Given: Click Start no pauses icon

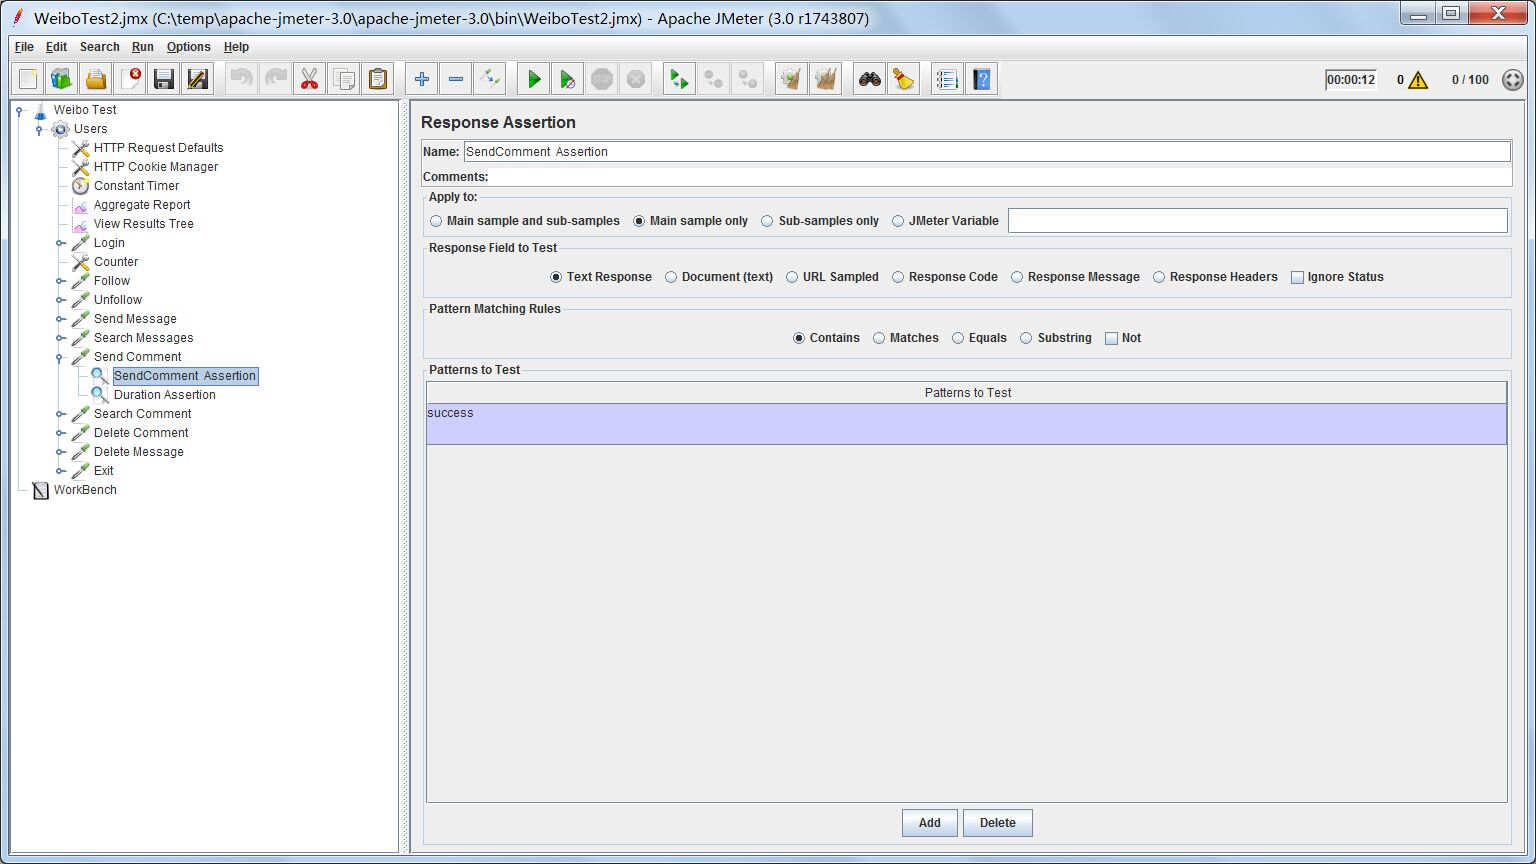Looking at the screenshot, I should (568, 79).
